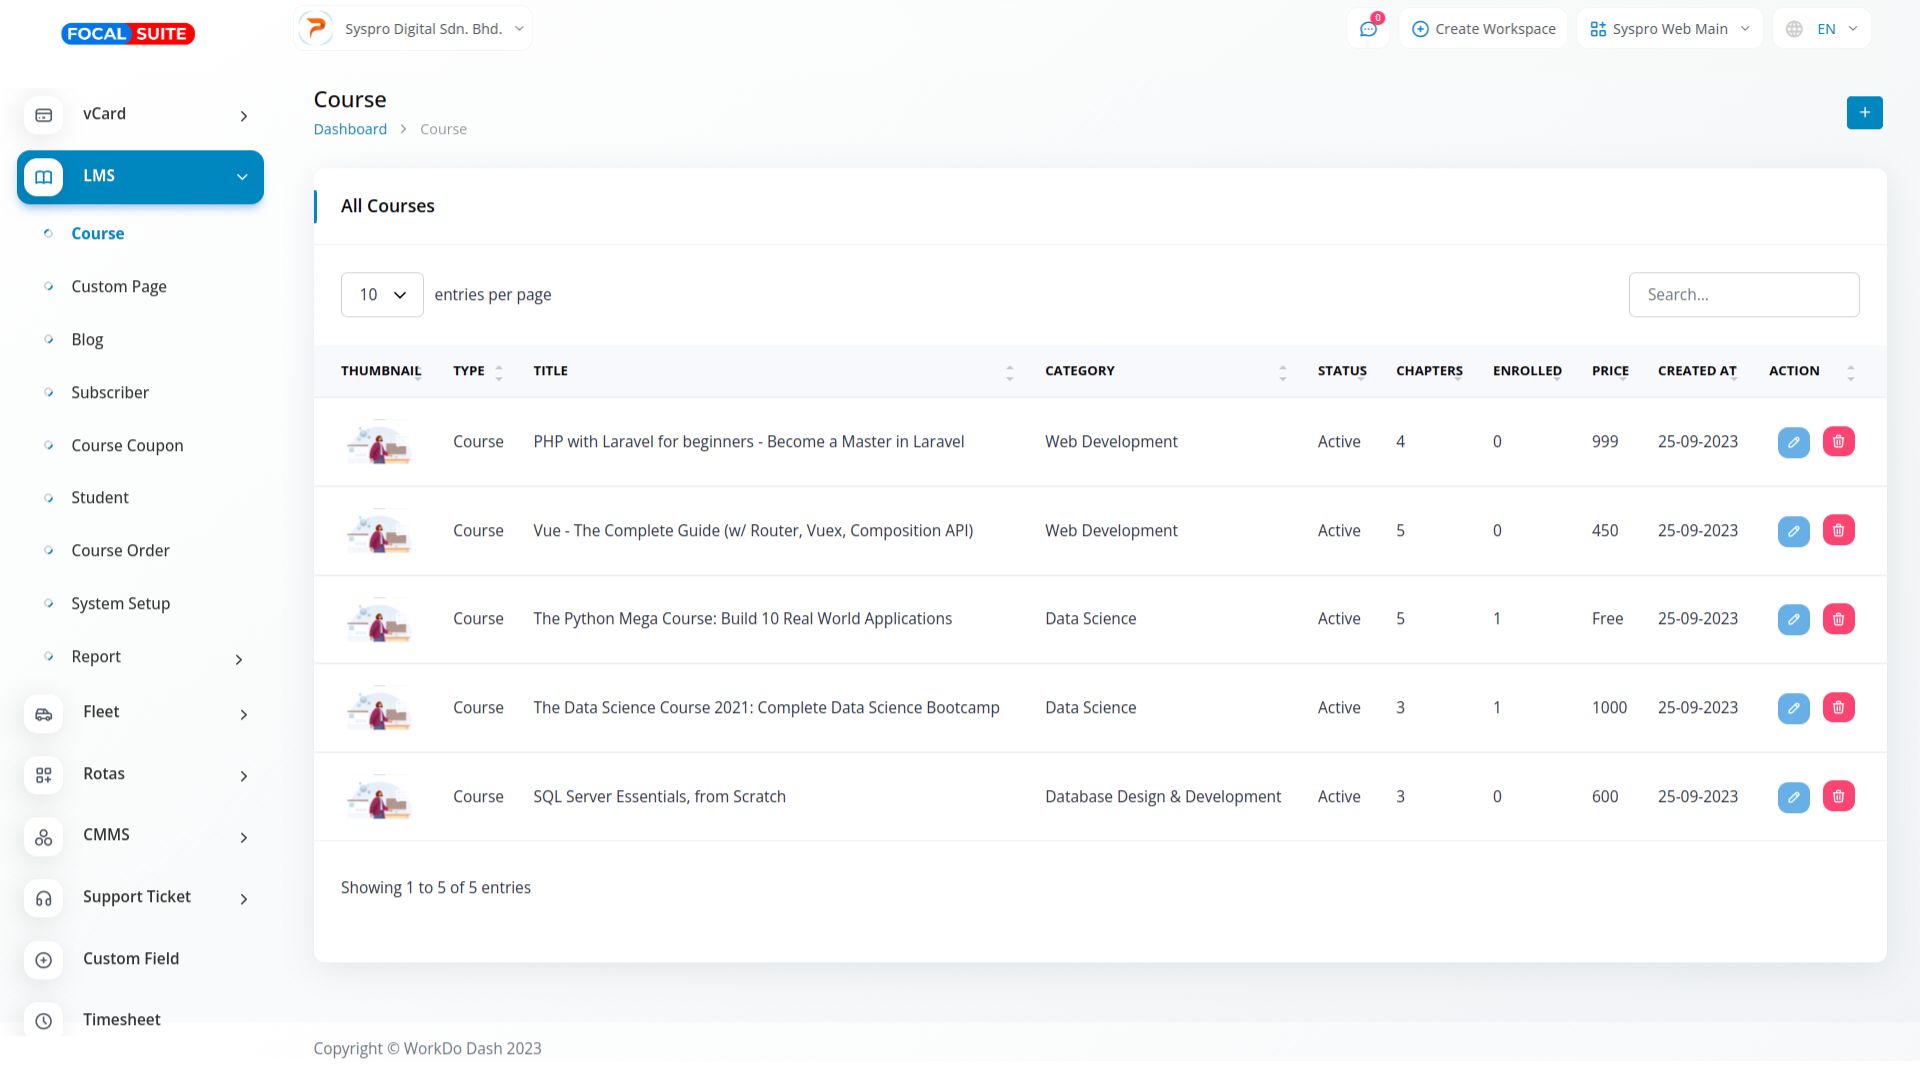
Task: Expand the Report submenu in sidebar
Action: pos(239,659)
